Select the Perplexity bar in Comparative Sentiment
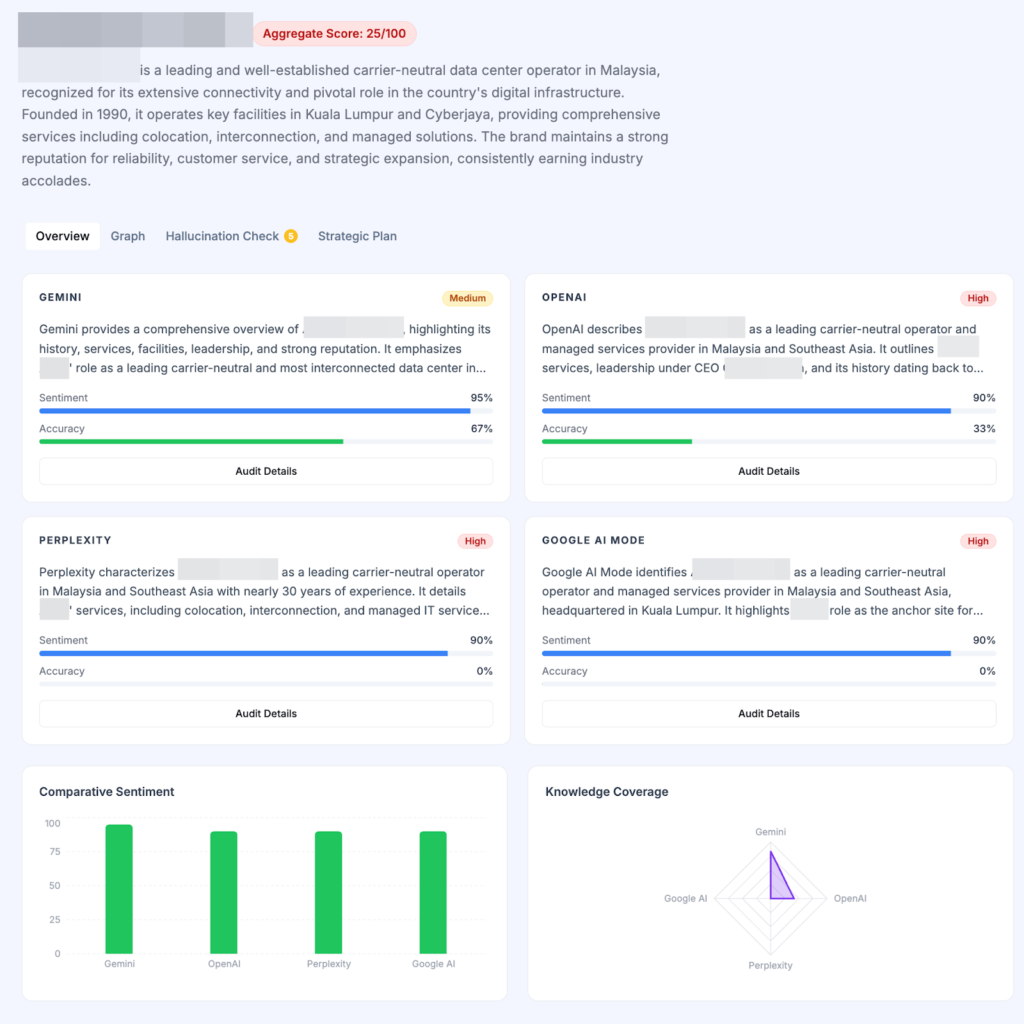Image resolution: width=1024 pixels, height=1024 pixels. pyautogui.click(x=328, y=892)
